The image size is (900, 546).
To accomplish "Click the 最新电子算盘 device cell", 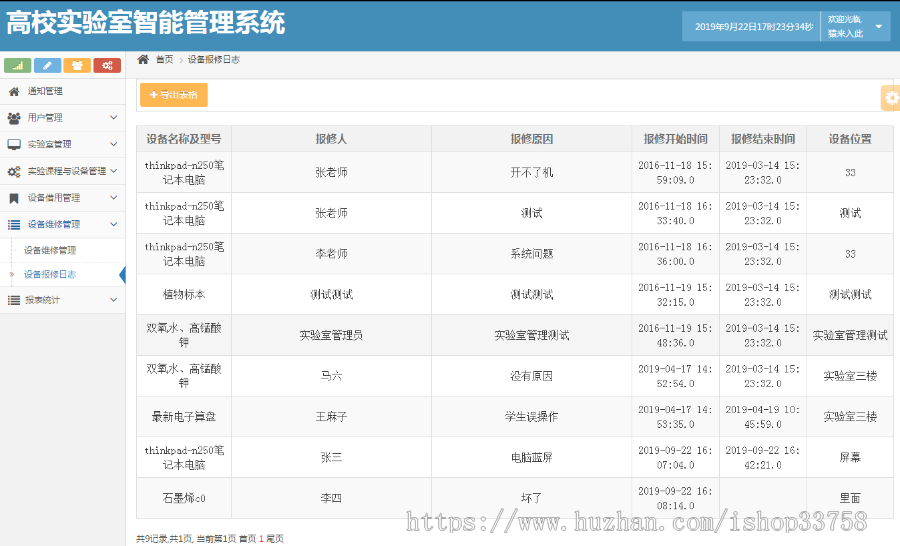I will pyautogui.click(x=184, y=417).
